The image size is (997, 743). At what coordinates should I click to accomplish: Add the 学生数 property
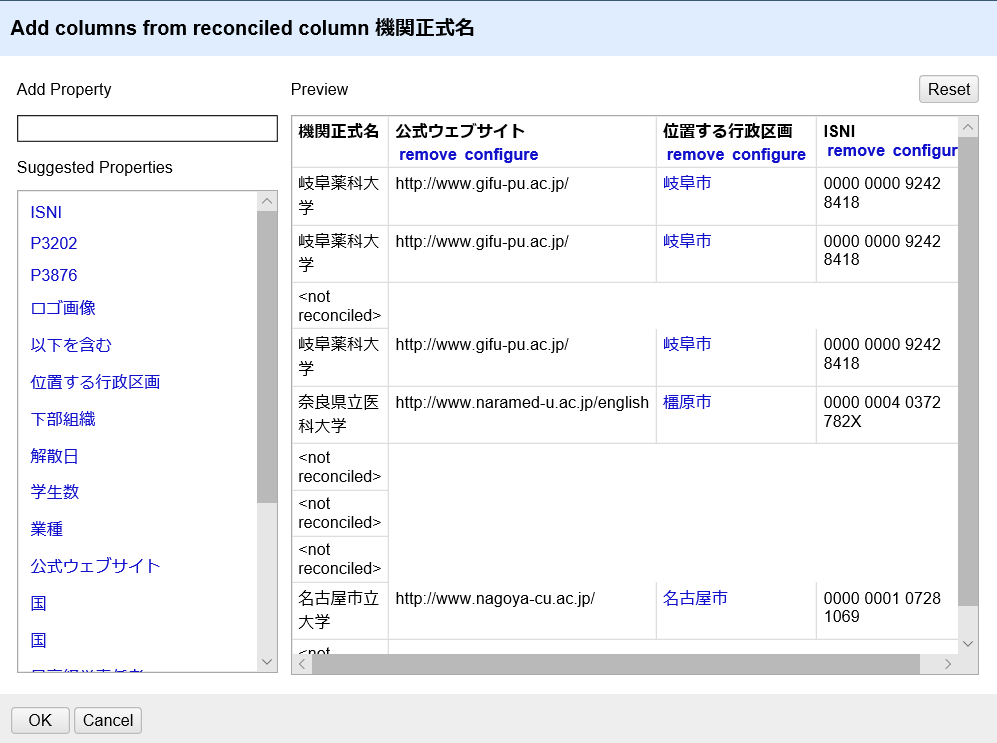(54, 492)
